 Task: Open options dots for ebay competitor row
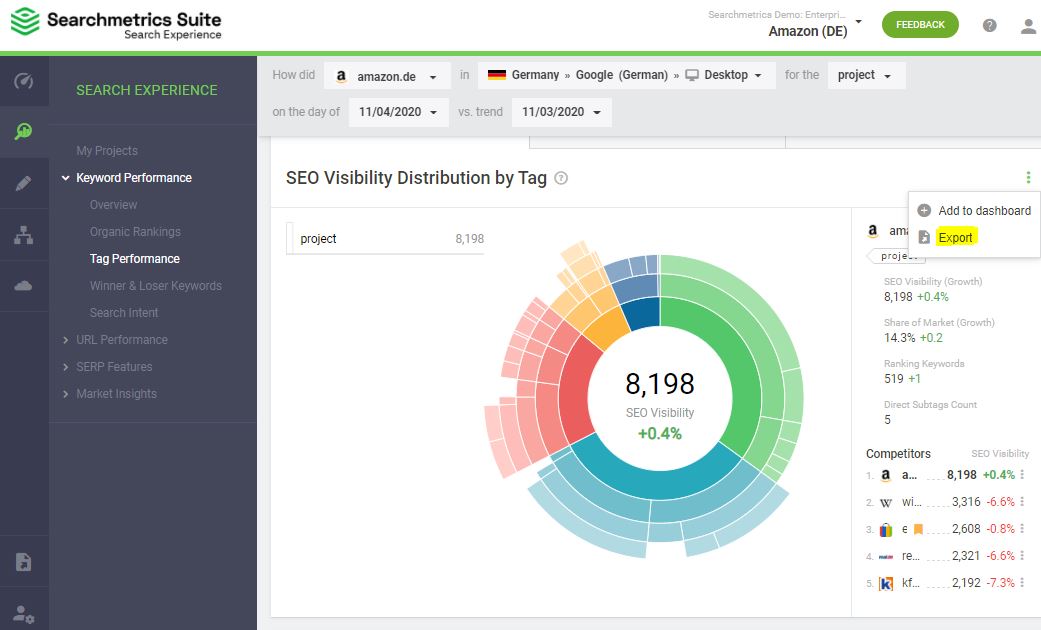(1022, 528)
